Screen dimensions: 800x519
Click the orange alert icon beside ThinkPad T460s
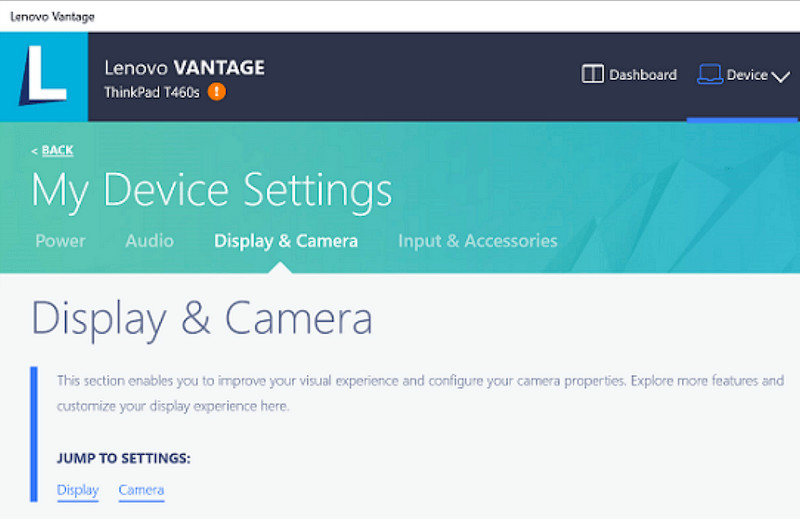click(x=217, y=92)
